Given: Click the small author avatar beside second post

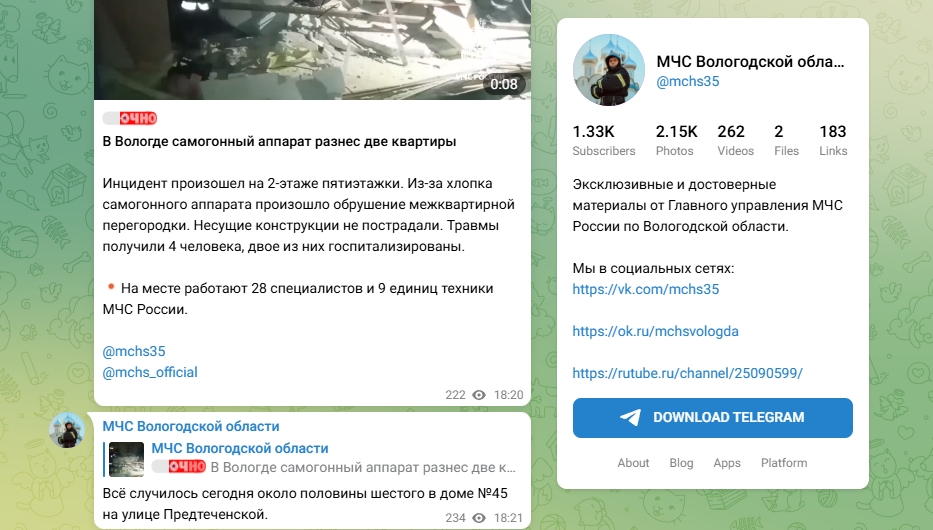Looking at the screenshot, I should (67, 430).
